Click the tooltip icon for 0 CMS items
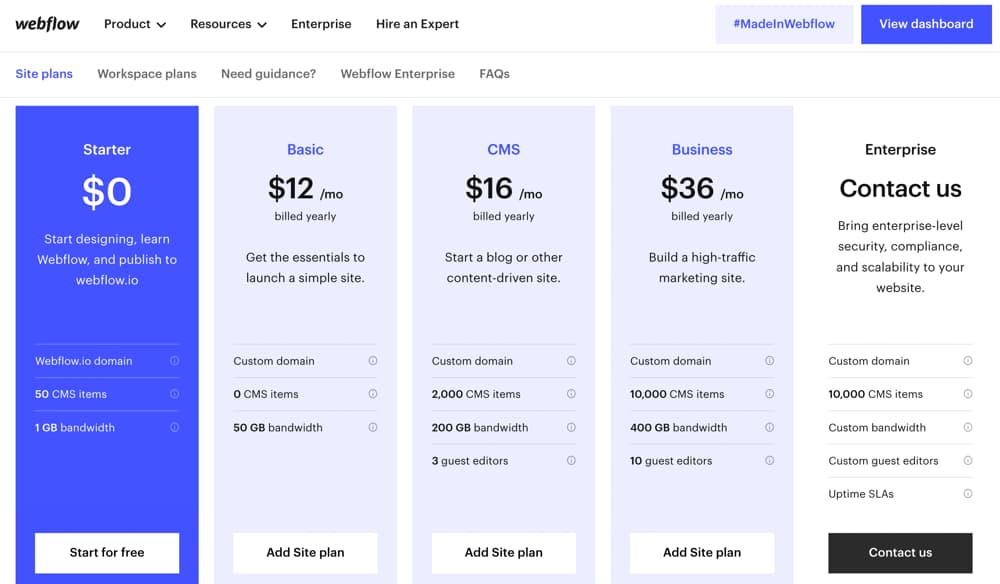Screen dimensions: 1000x584 pos(373,394)
